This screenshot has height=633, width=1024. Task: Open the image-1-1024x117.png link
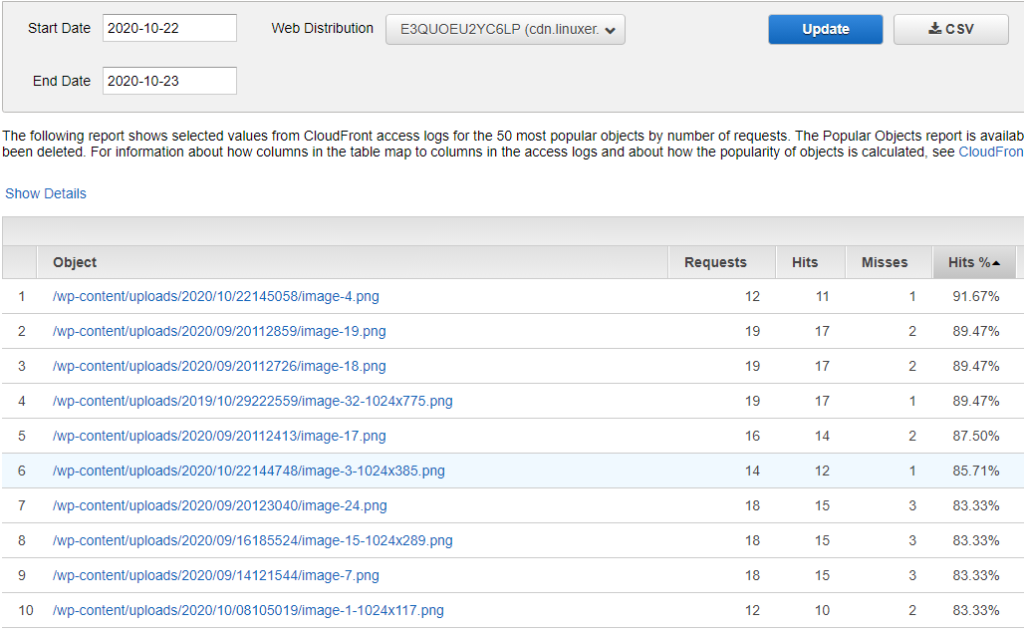pos(248,611)
